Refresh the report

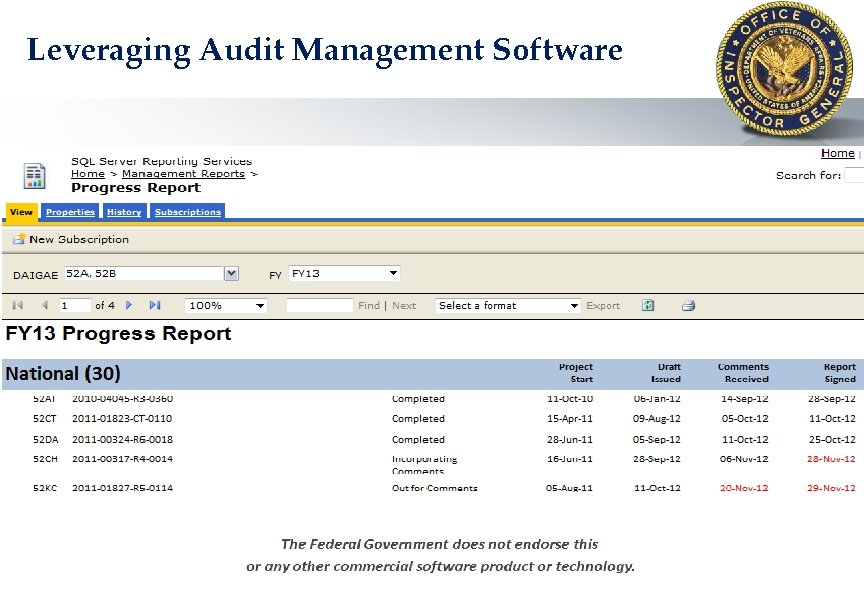click(648, 305)
